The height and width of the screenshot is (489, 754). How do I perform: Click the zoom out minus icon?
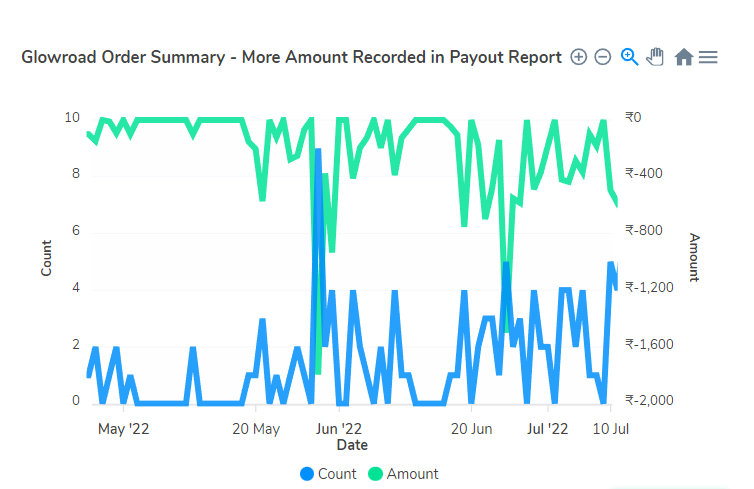pos(603,57)
